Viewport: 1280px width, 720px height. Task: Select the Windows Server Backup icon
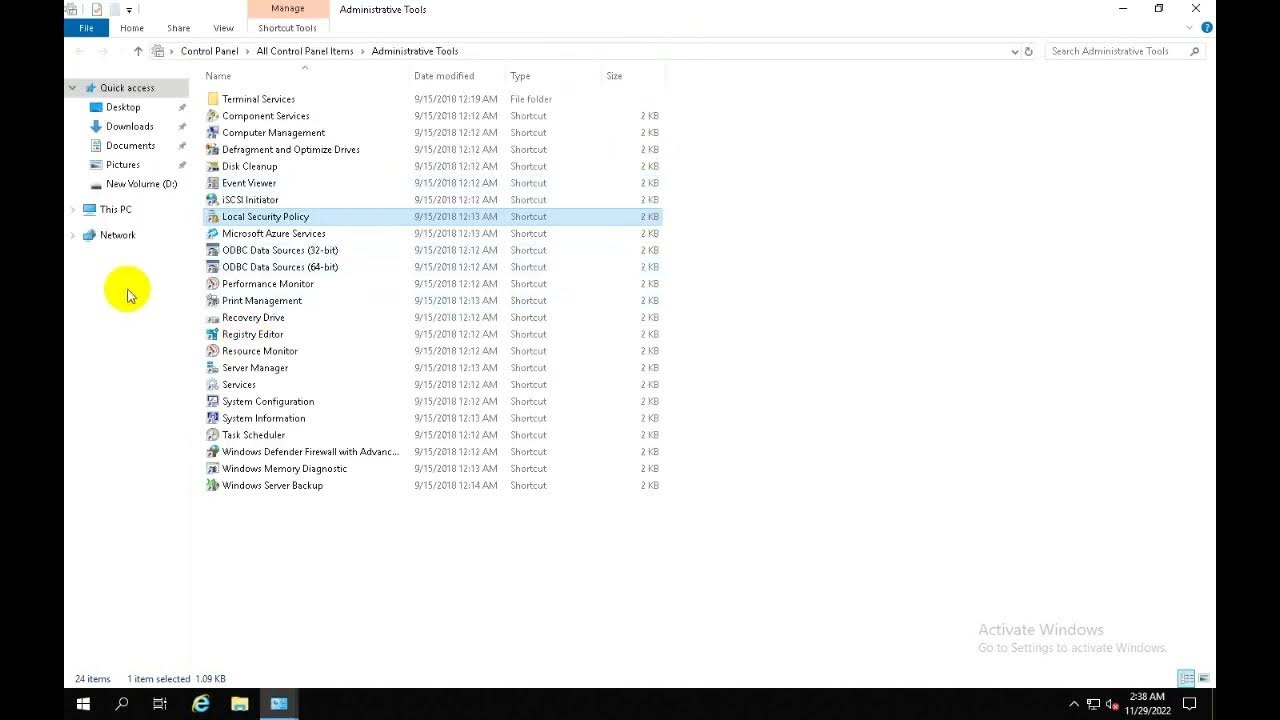tap(212, 486)
